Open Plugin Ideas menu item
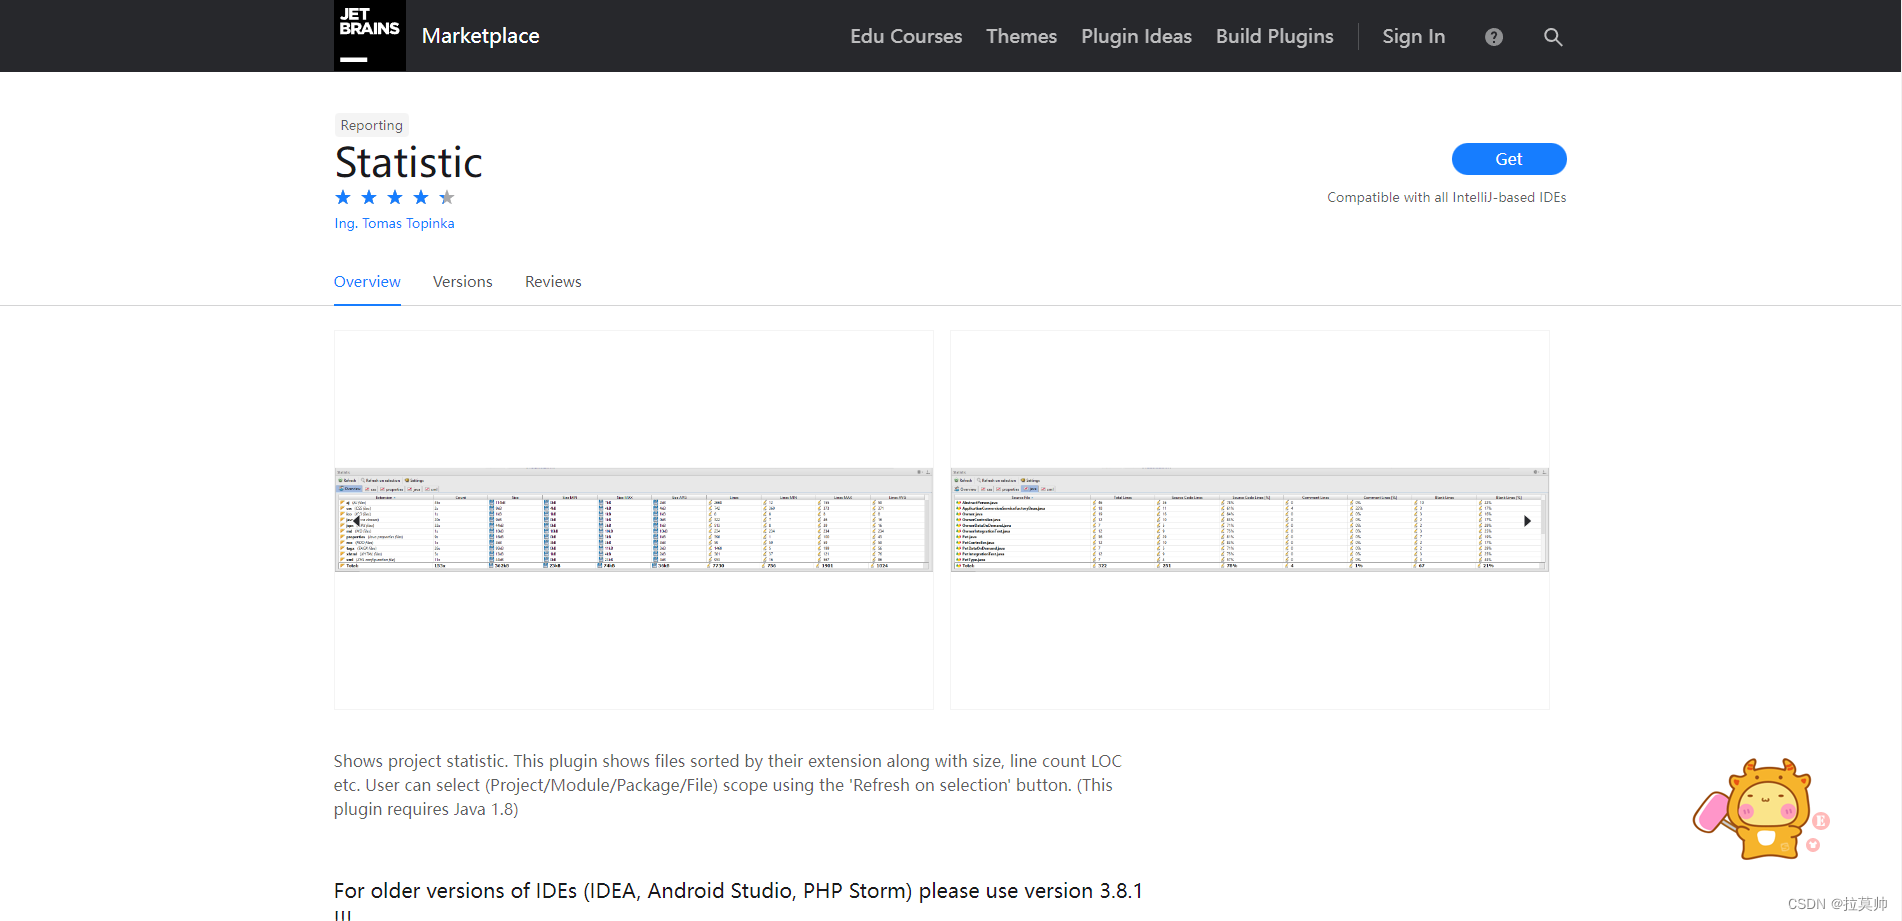This screenshot has height=921, width=1902. pyautogui.click(x=1136, y=36)
